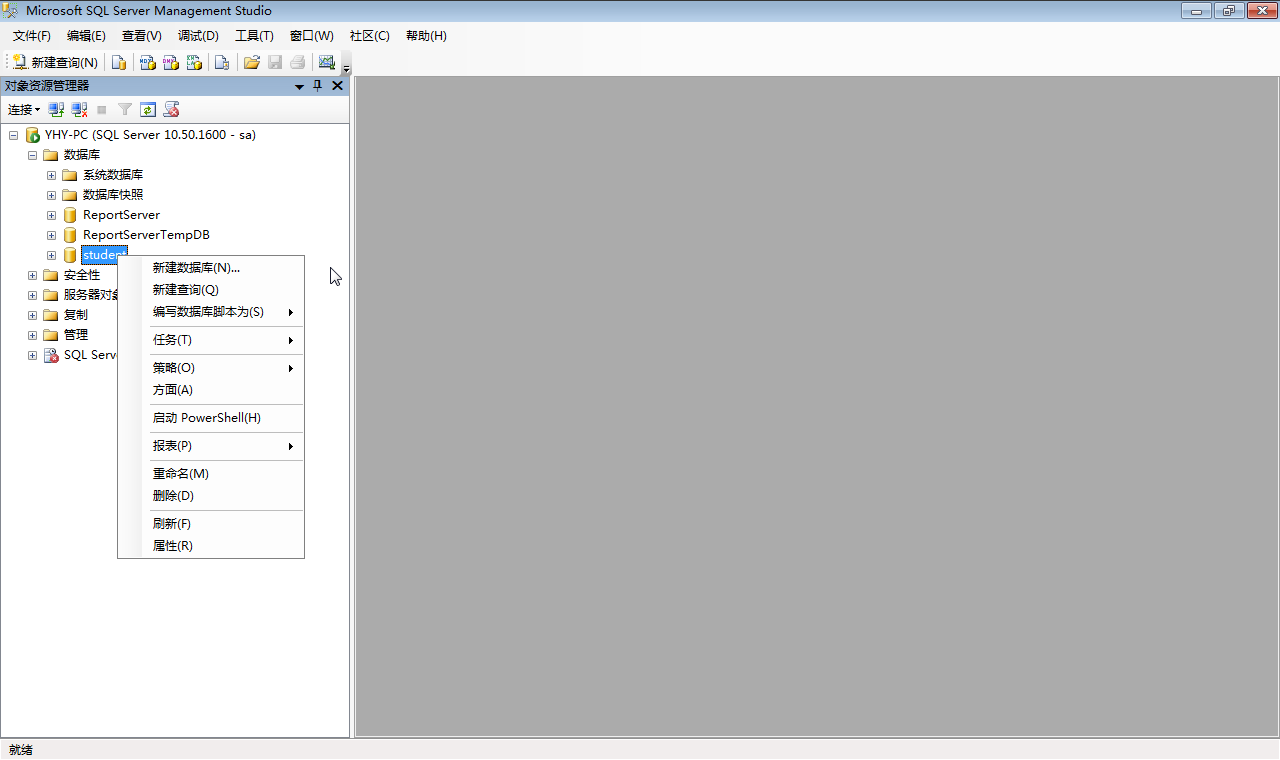Choose 新建查询(Q) from context menu

point(211,290)
